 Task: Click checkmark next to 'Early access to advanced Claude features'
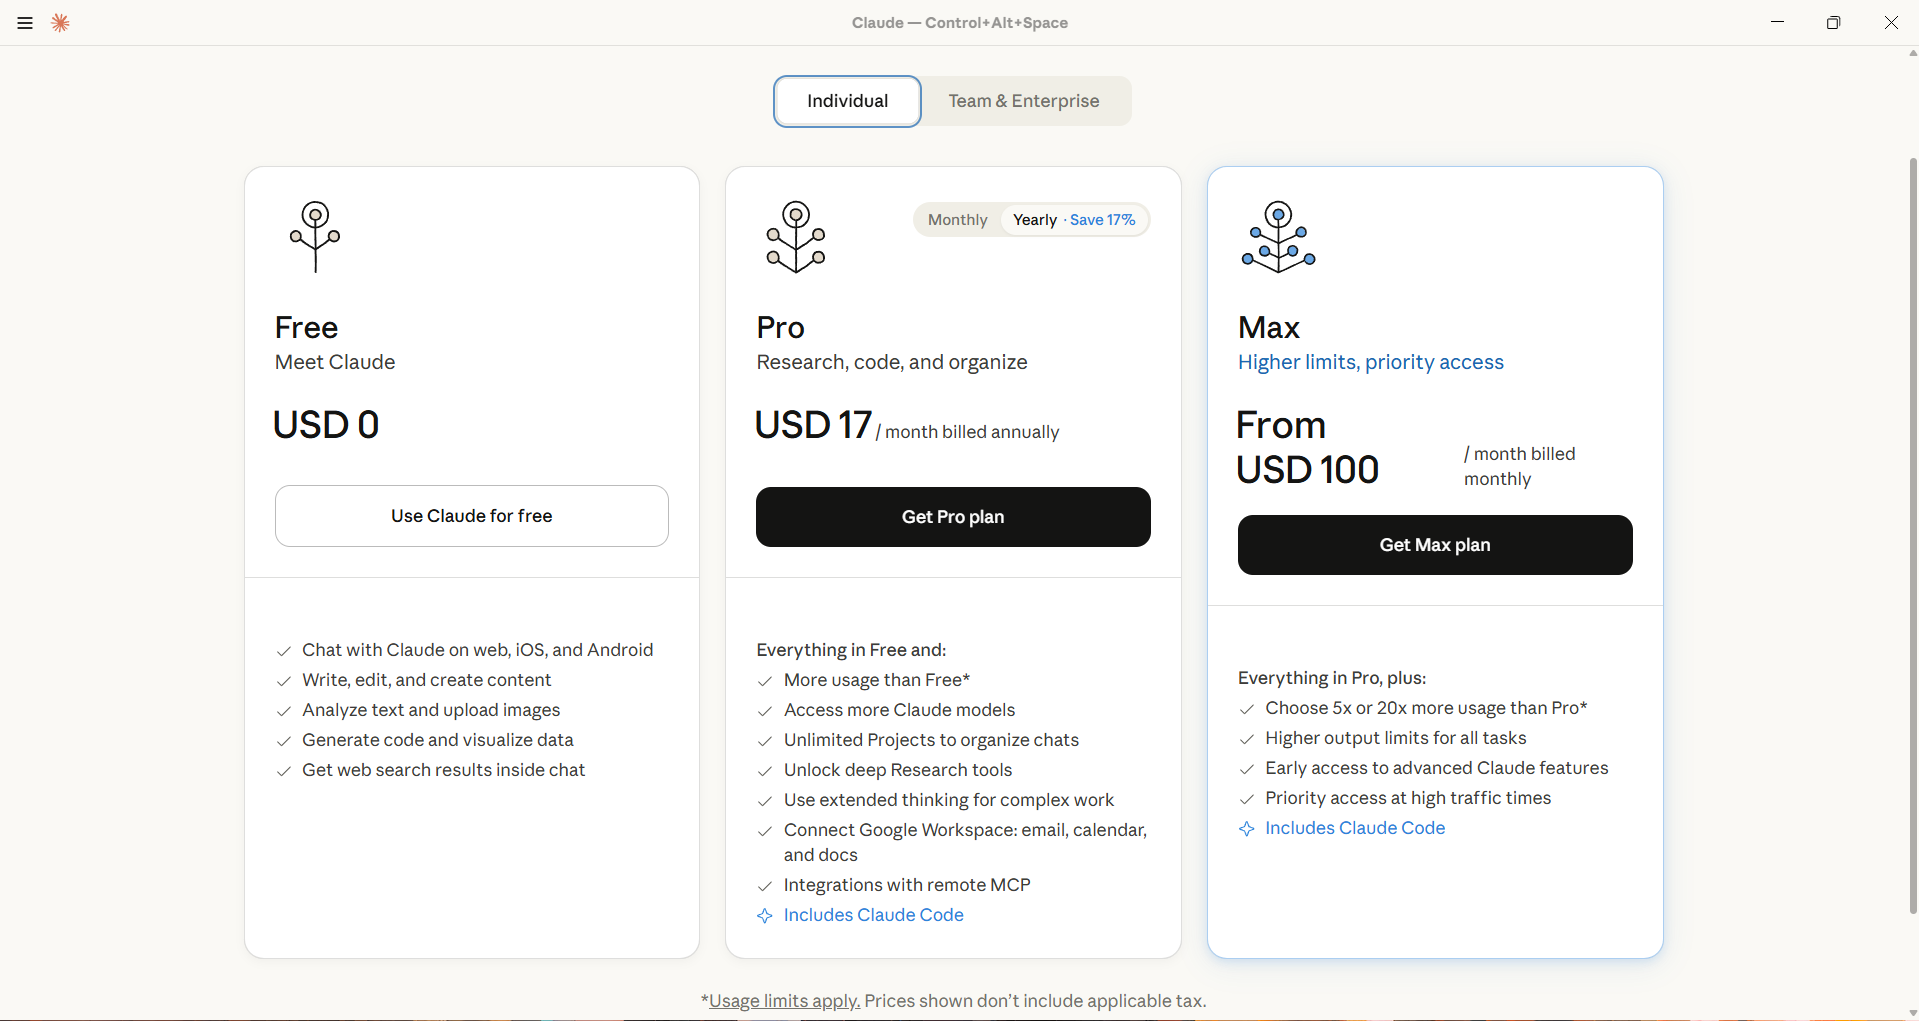pyautogui.click(x=1246, y=769)
